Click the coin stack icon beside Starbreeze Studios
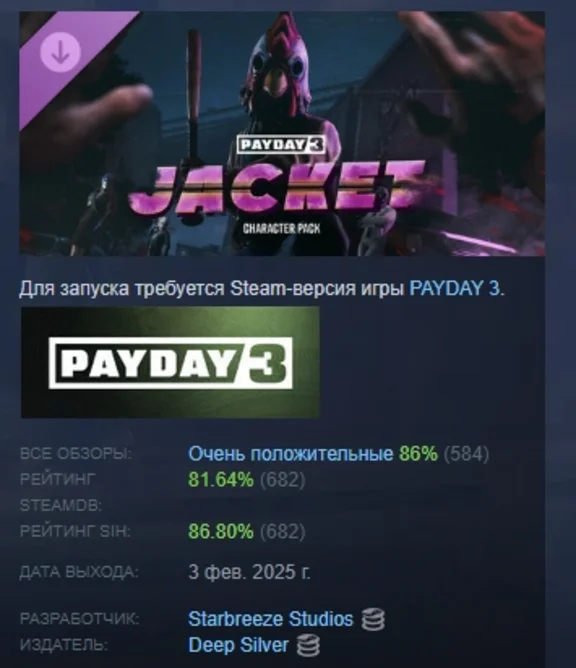Viewport: 576px width, 668px height. [373, 619]
